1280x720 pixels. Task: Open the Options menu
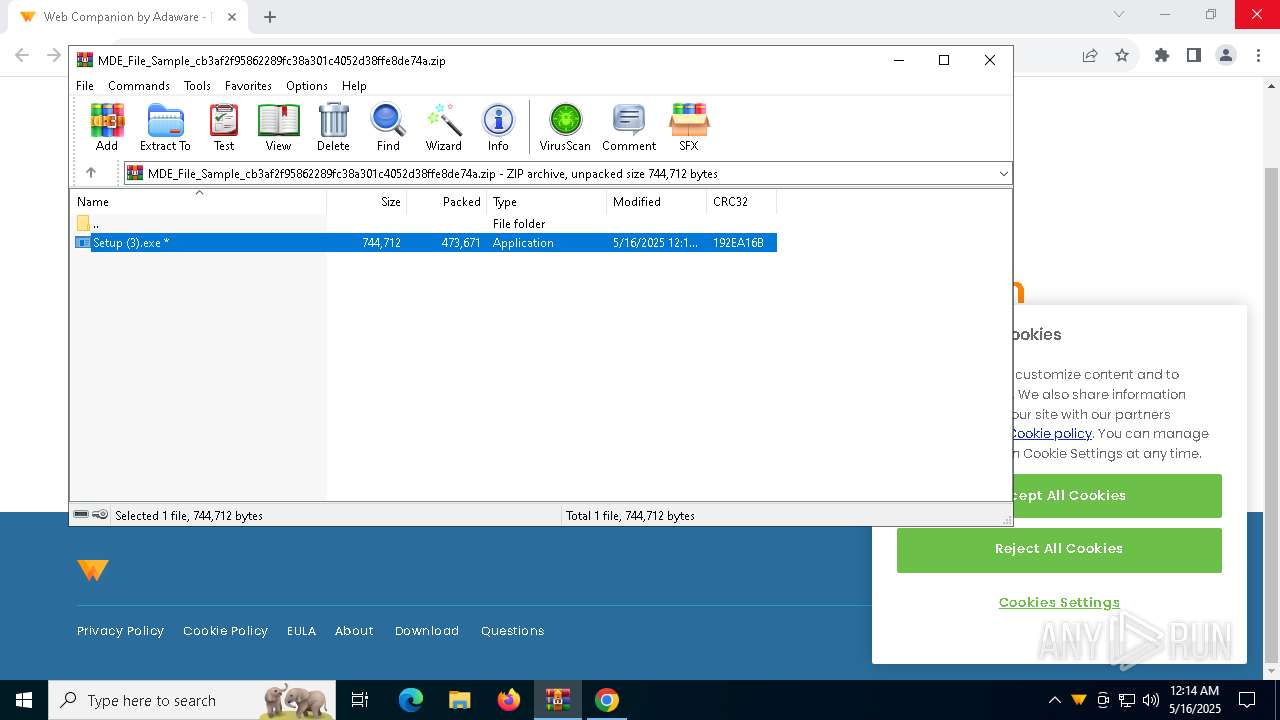pos(307,86)
